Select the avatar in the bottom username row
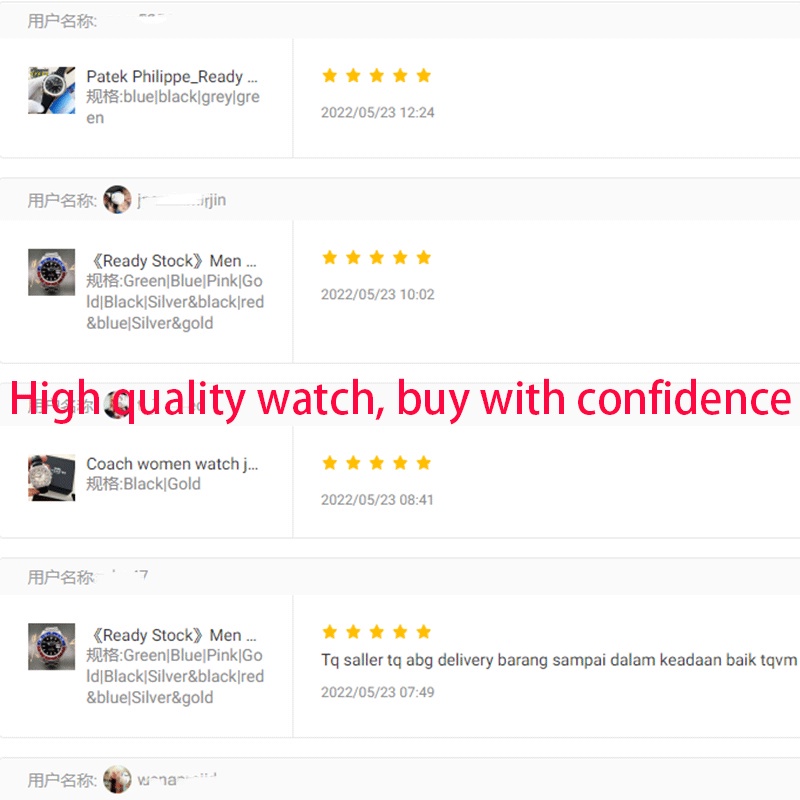Image resolution: width=800 pixels, height=800 pixels. [x=117, y=780]
